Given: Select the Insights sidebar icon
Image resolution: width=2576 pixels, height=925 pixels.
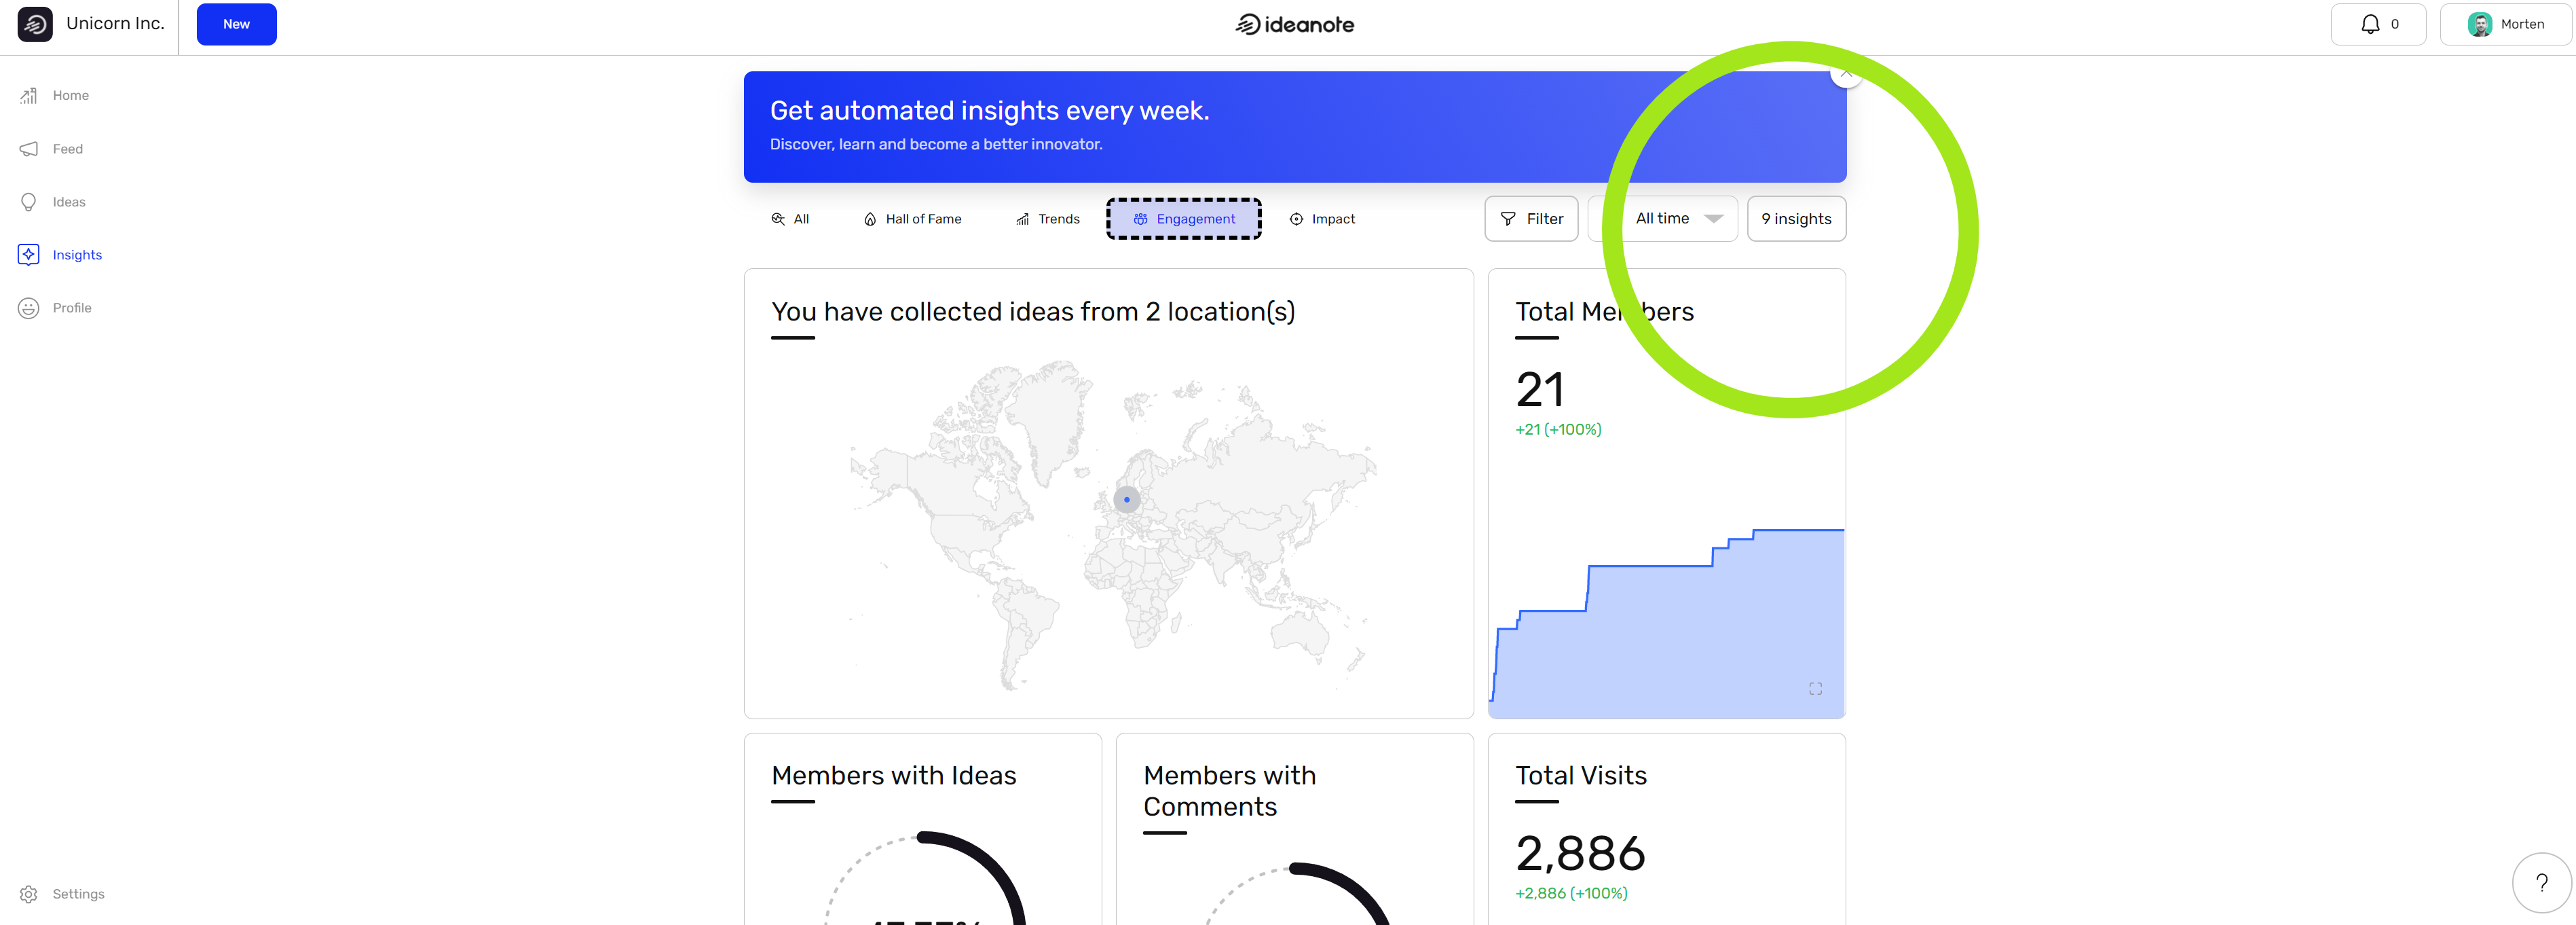Looking at the screenshot, I should 29,255.
